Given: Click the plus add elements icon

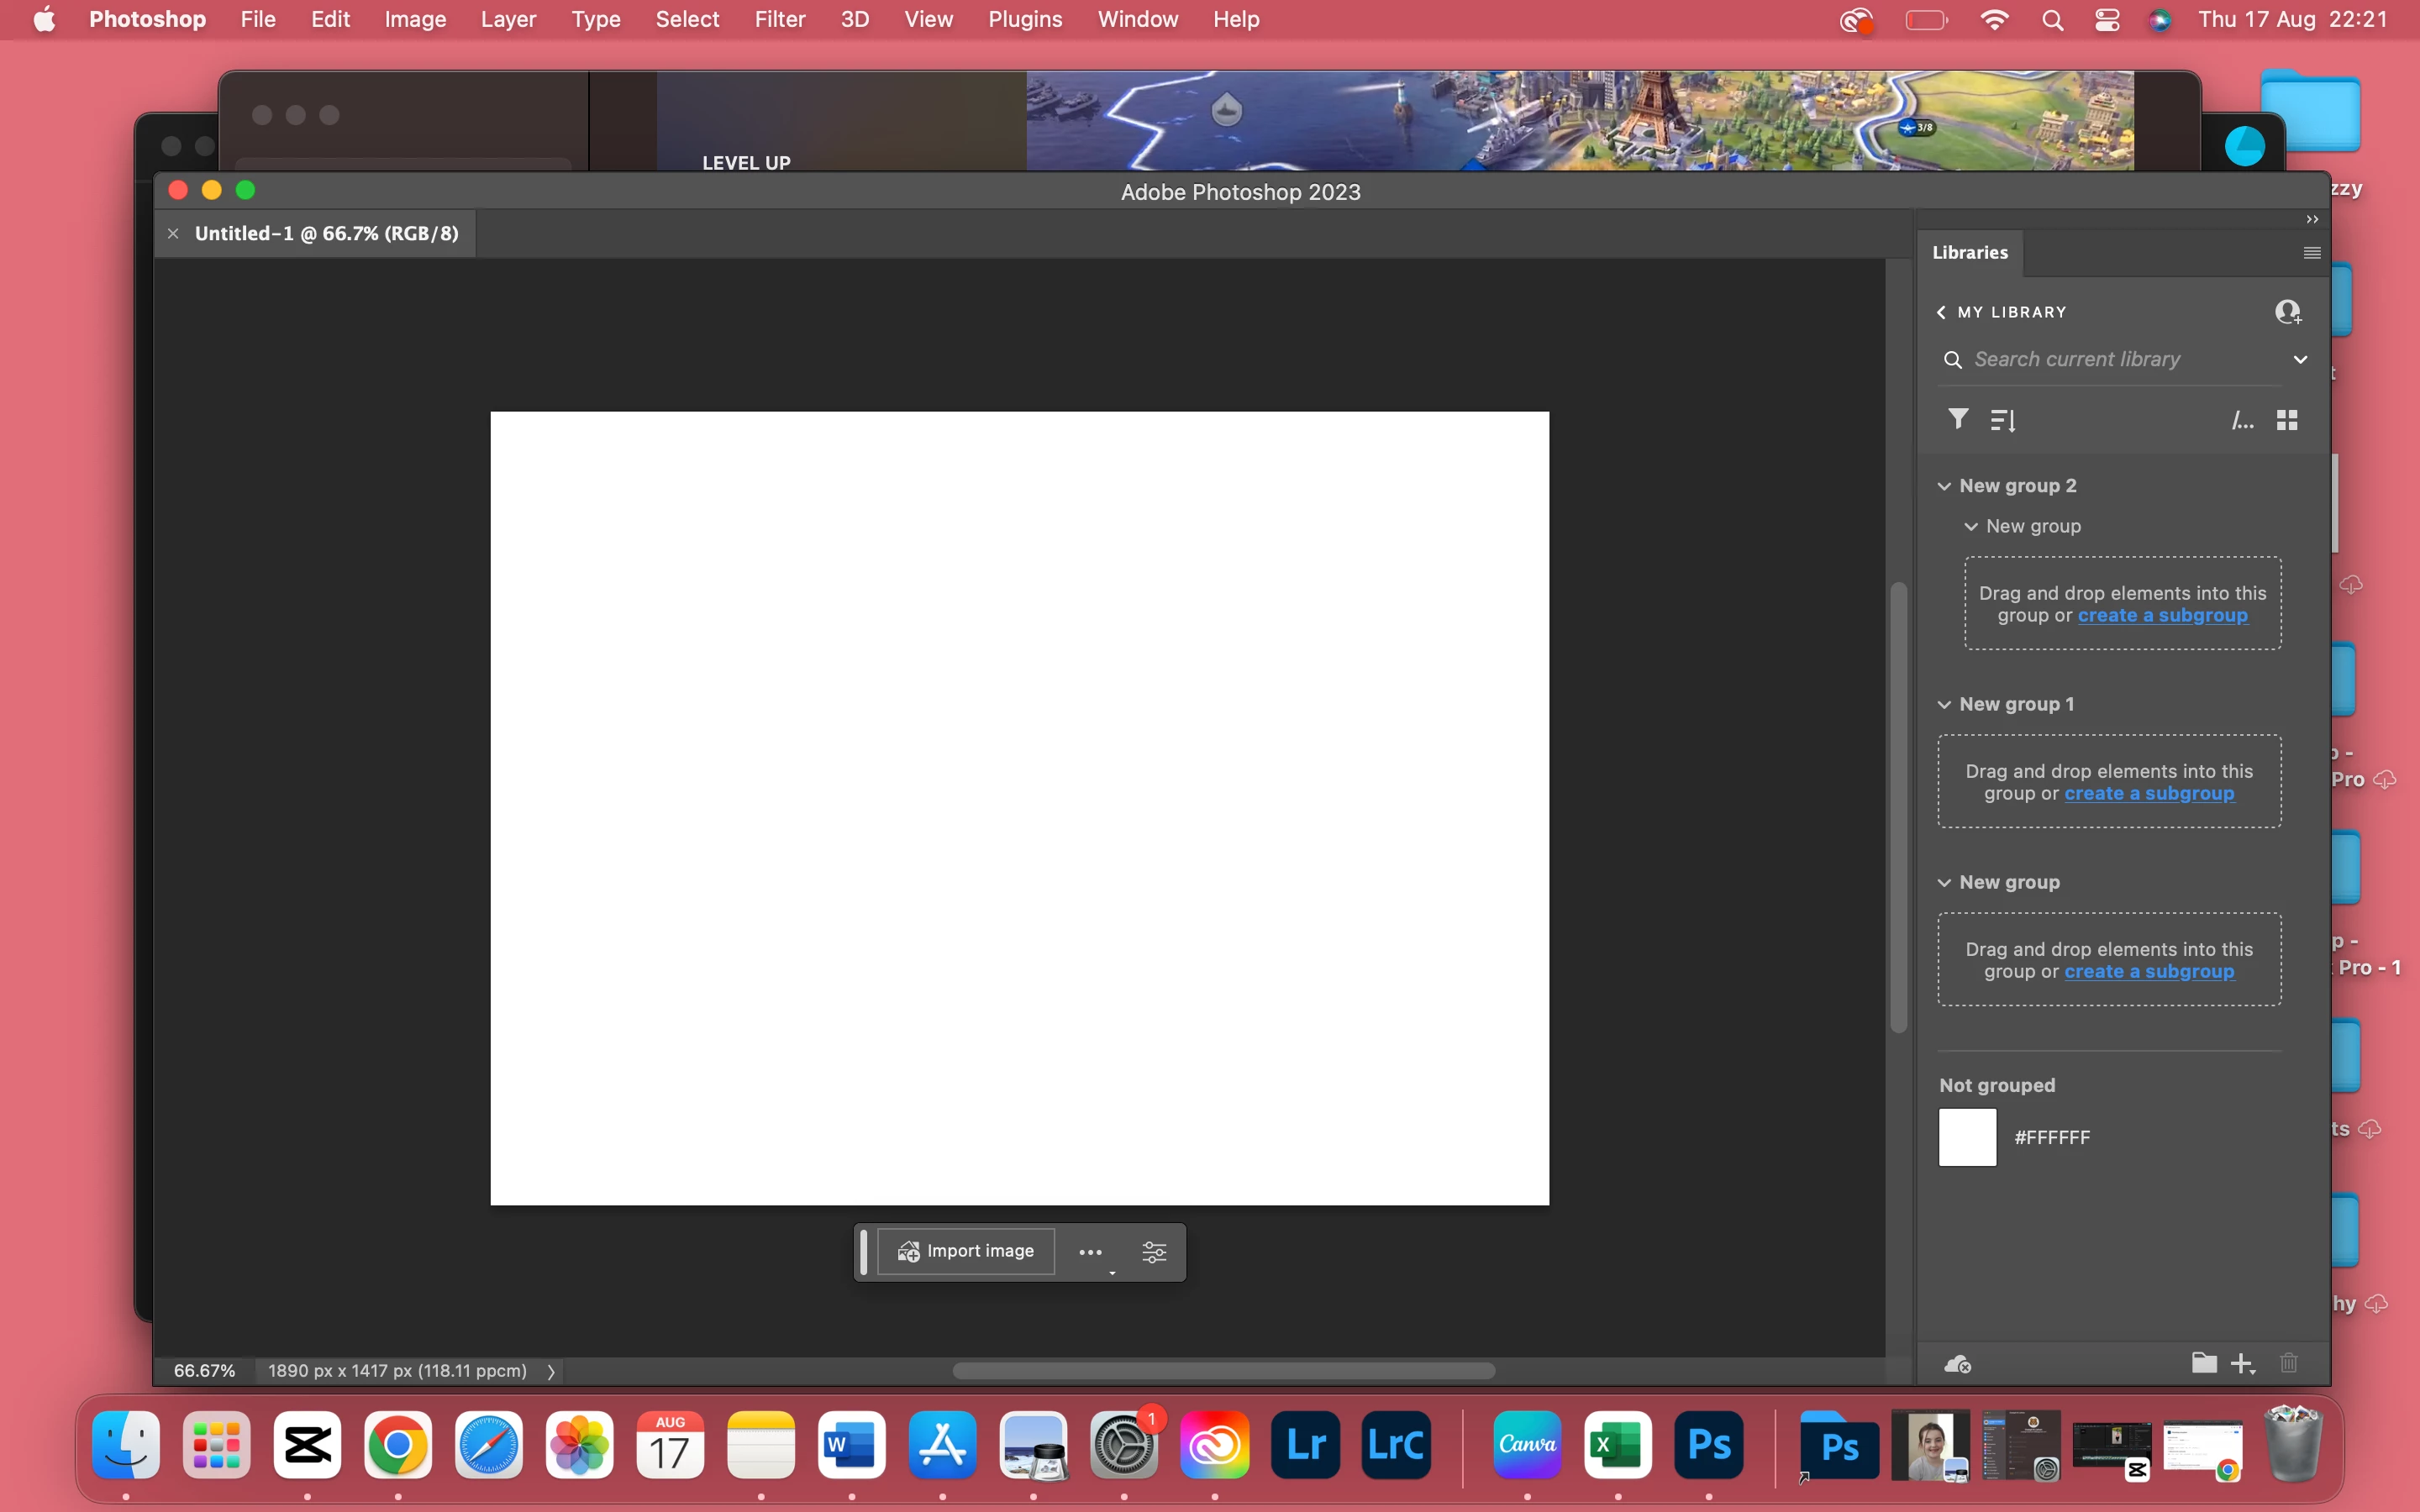Looking at the screenshot, I should pyautogui.click(x=2243, y=1364).
